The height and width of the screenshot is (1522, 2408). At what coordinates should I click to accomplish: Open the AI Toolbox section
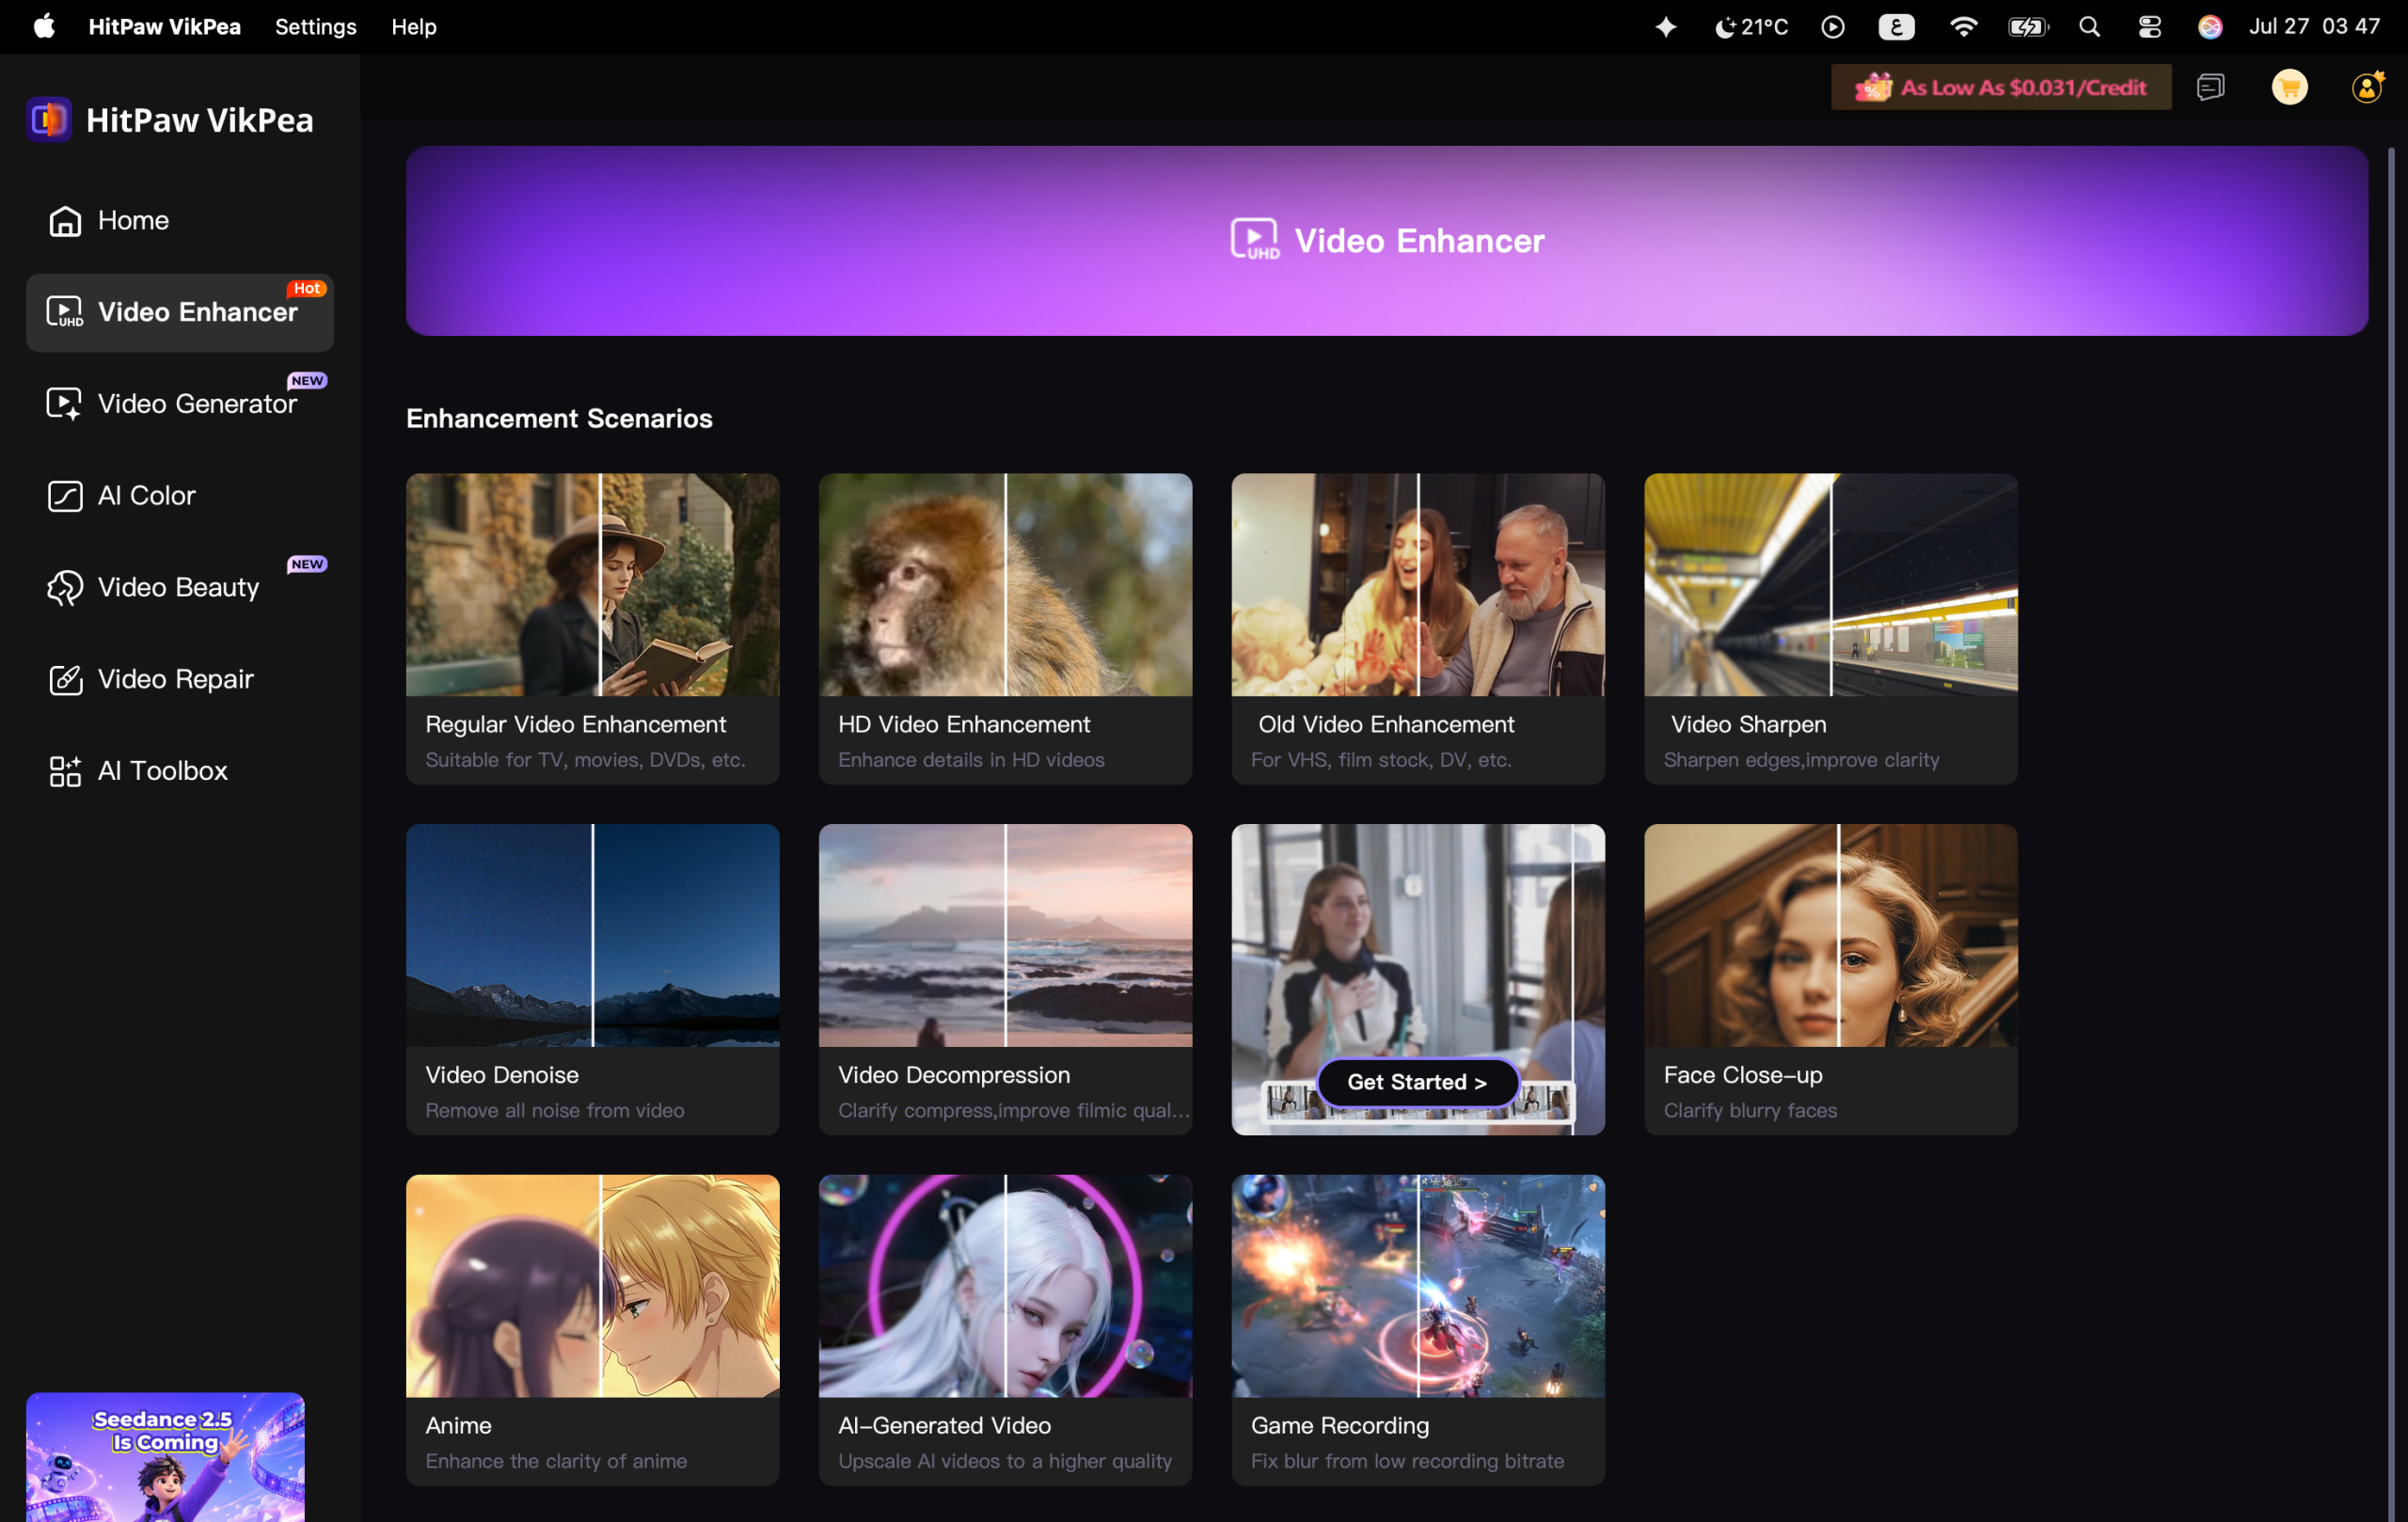pyautogui.click(x=180, y=771)
